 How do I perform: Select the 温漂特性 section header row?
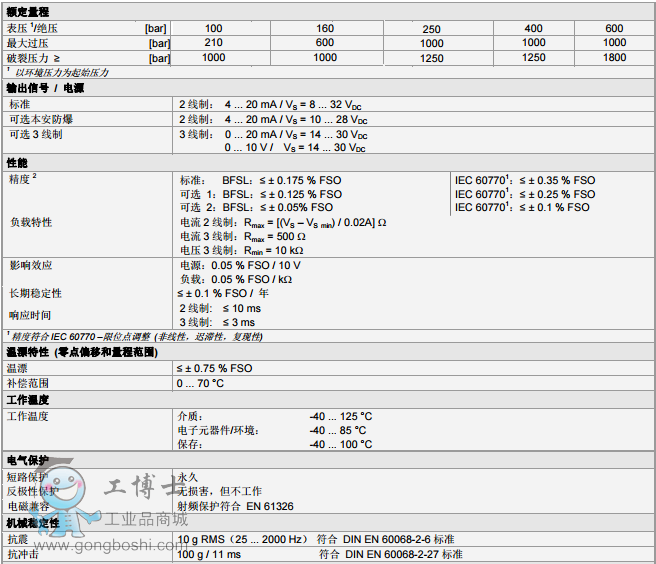click(82, 353)
